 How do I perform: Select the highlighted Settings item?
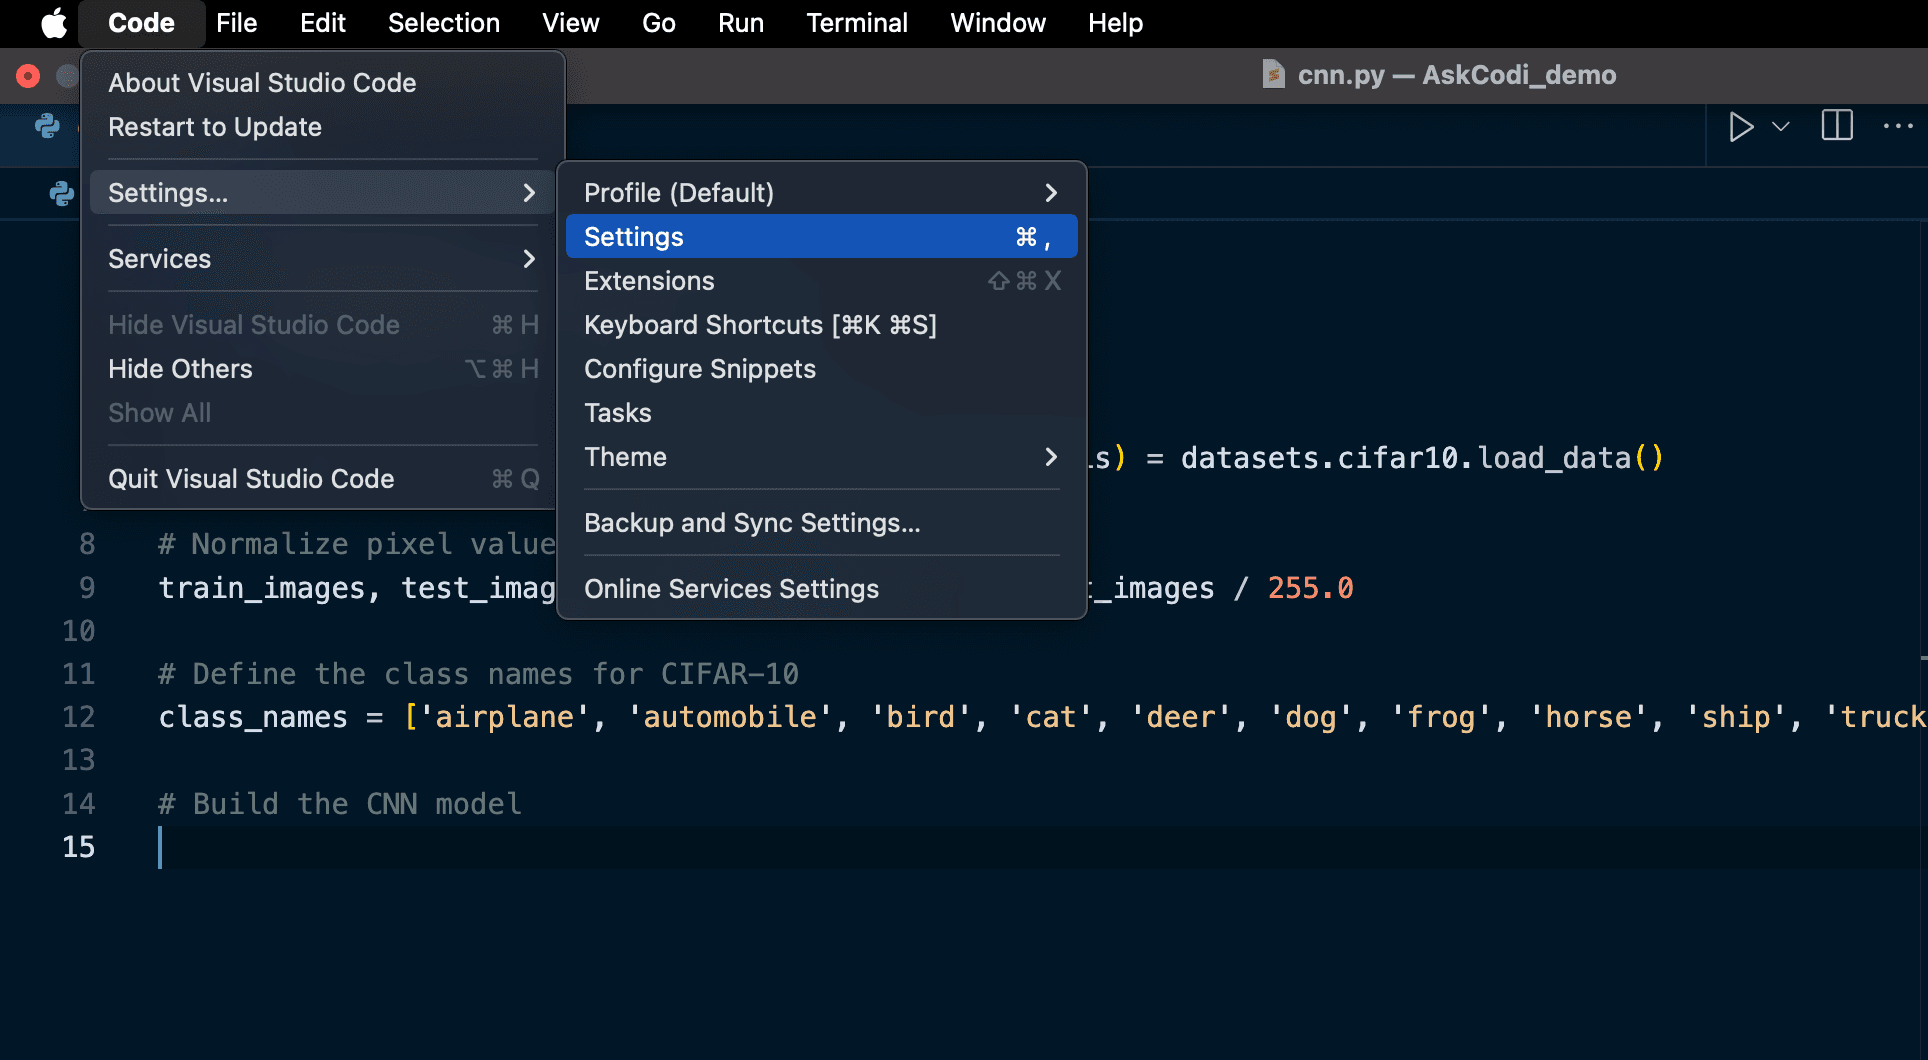coord(821,237)
